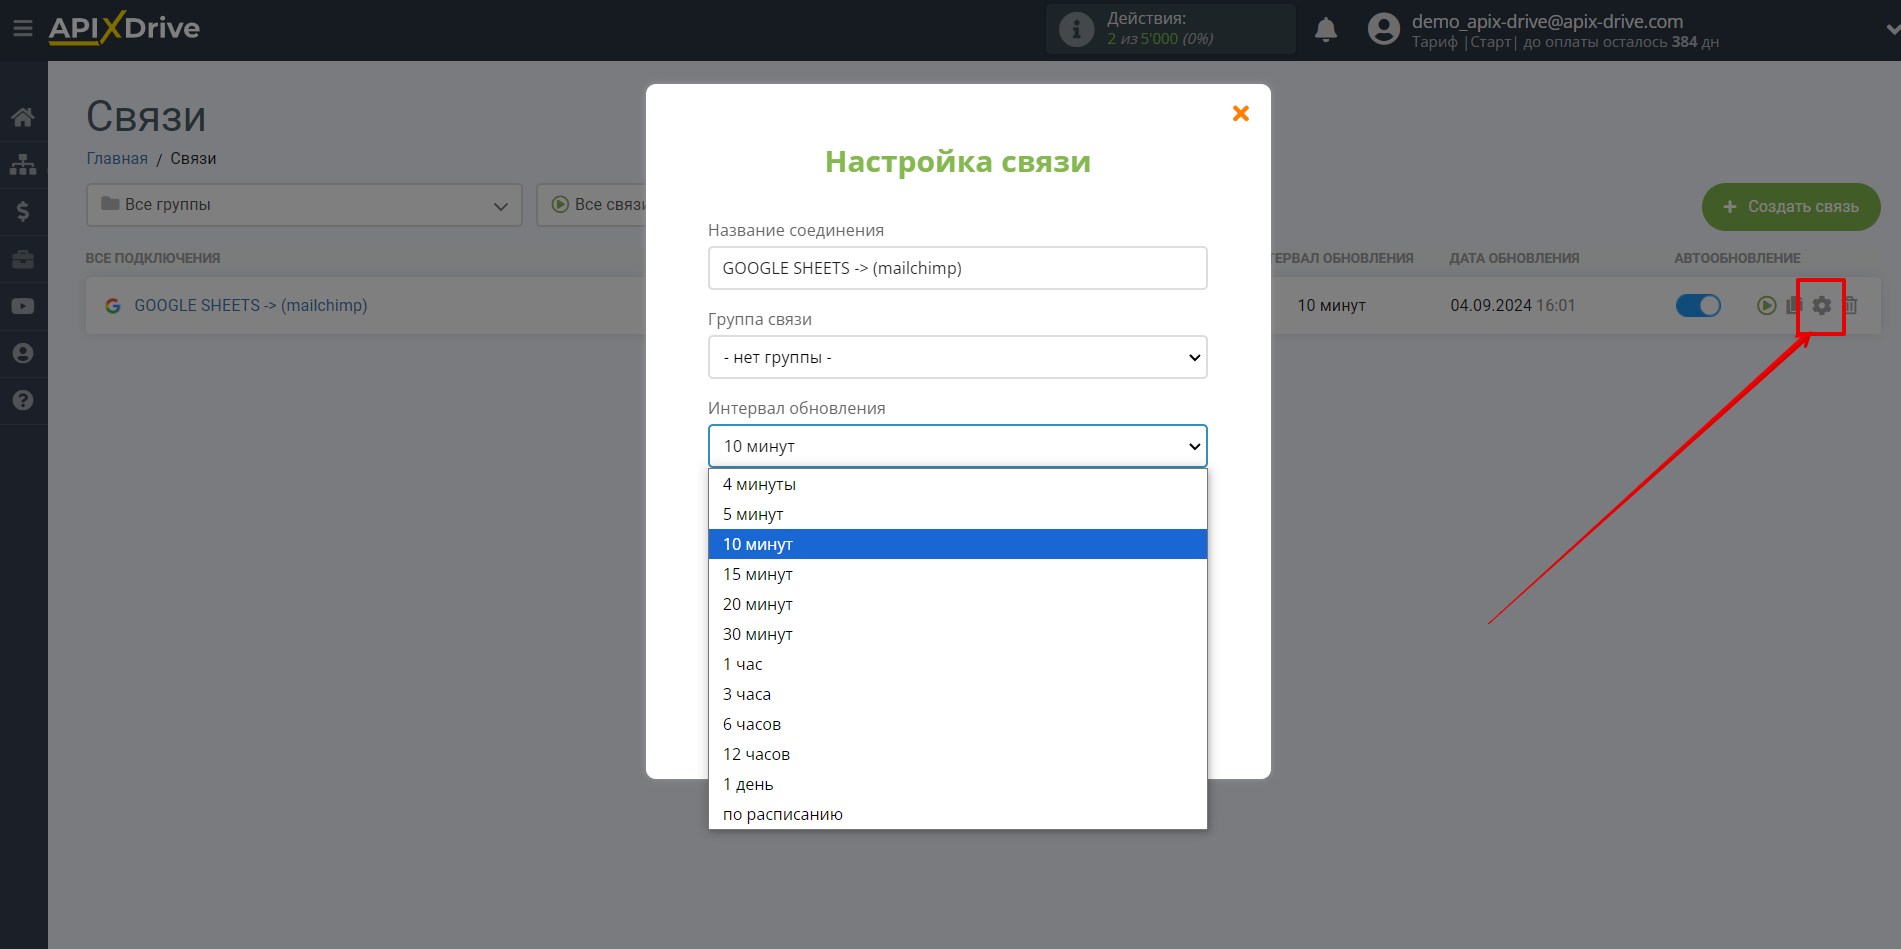Open the hamburger menu icon
The height and width of the screenshot is (949, 1901).
point(22,28)
